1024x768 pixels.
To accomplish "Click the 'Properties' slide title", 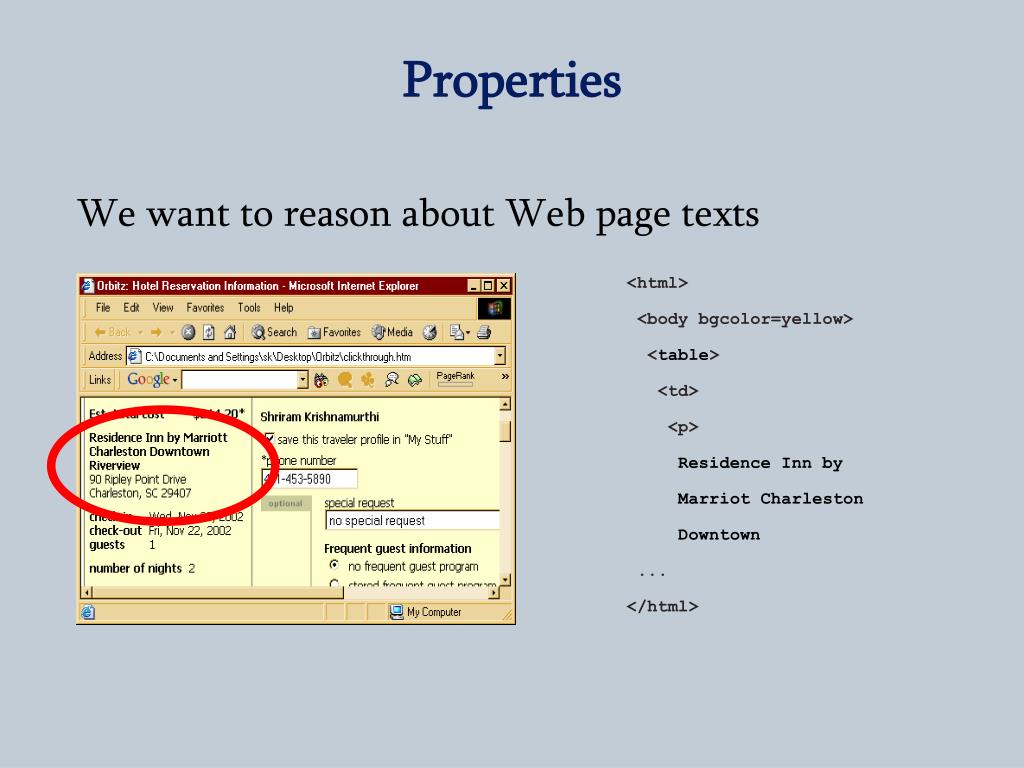I will pos(511,81).
